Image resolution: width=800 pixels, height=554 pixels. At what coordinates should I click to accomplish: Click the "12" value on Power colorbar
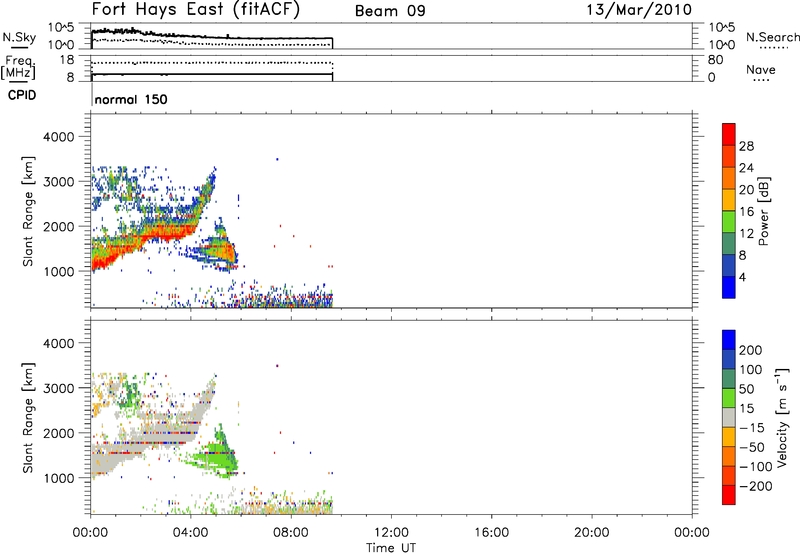click(746, 234)
